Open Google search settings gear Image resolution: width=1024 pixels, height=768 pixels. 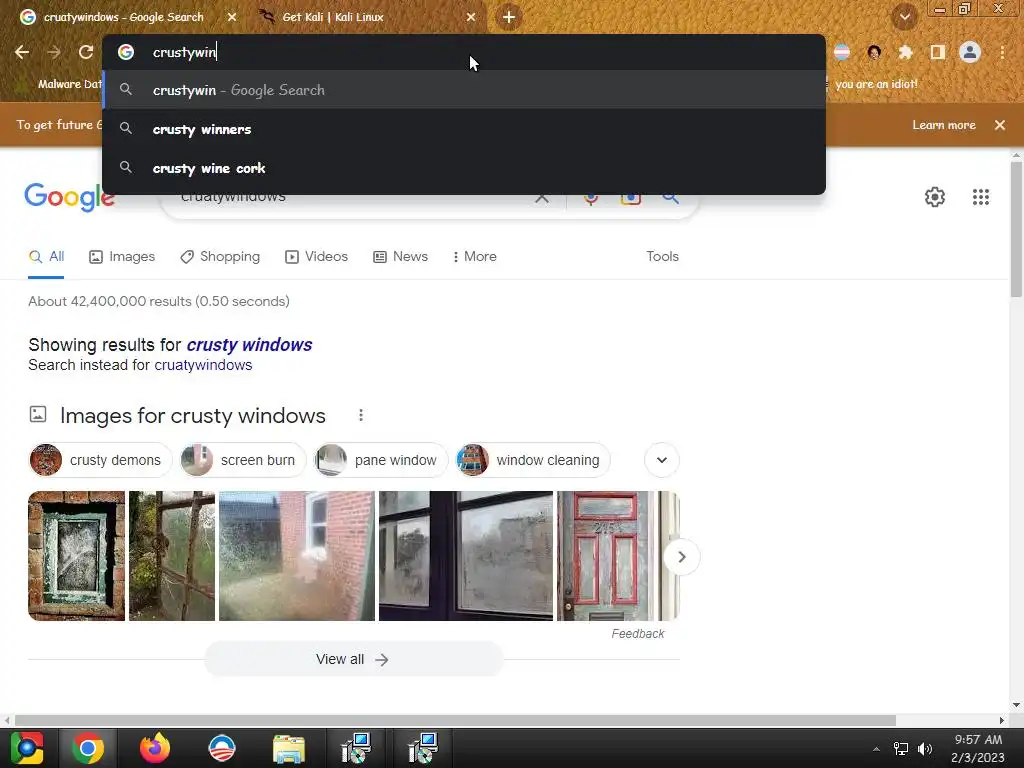935,197
